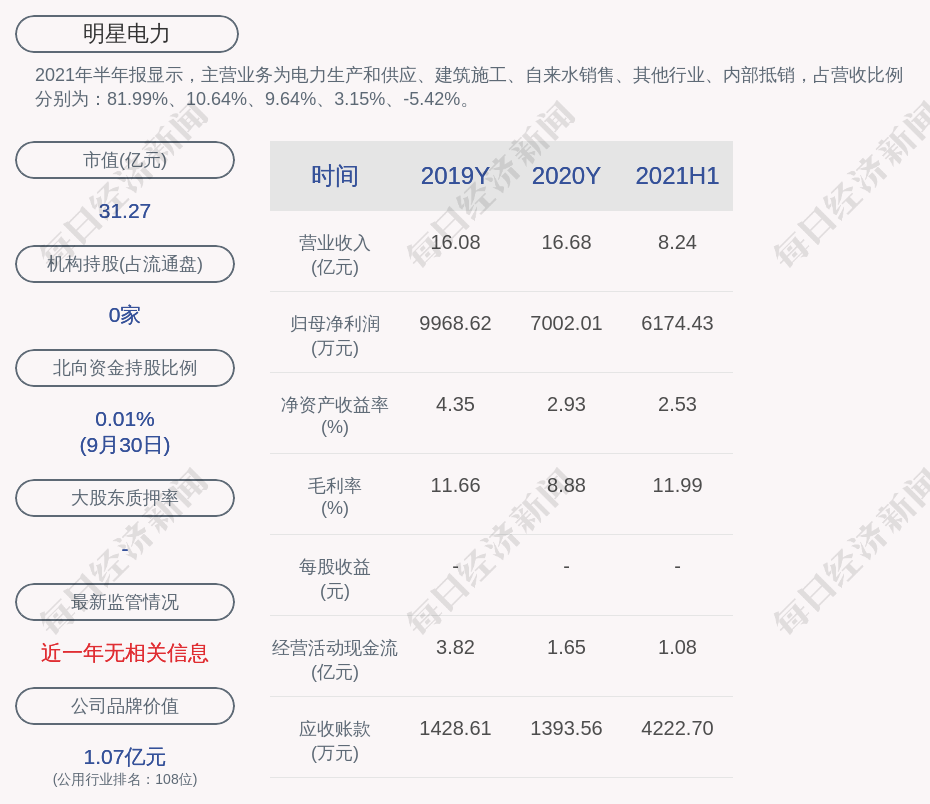Select receivables value 1393.56

pos(566,728)
